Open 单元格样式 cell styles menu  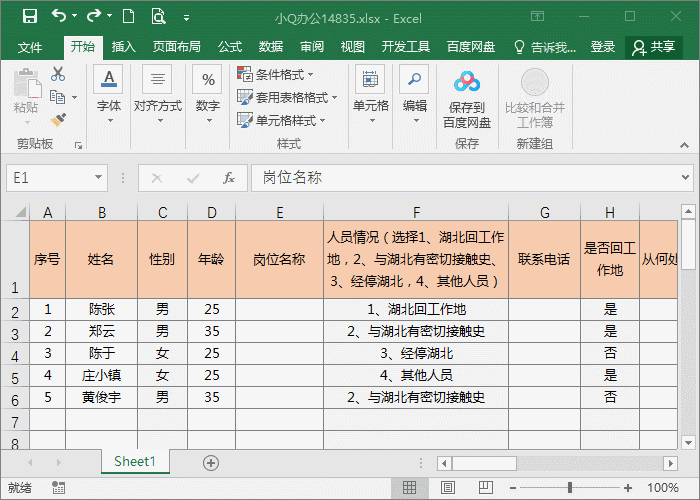(281, 121)
